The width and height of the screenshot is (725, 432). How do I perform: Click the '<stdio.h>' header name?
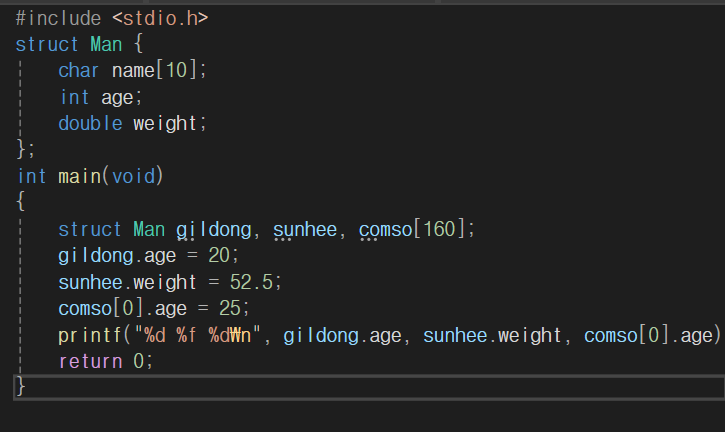pos(160,19)
